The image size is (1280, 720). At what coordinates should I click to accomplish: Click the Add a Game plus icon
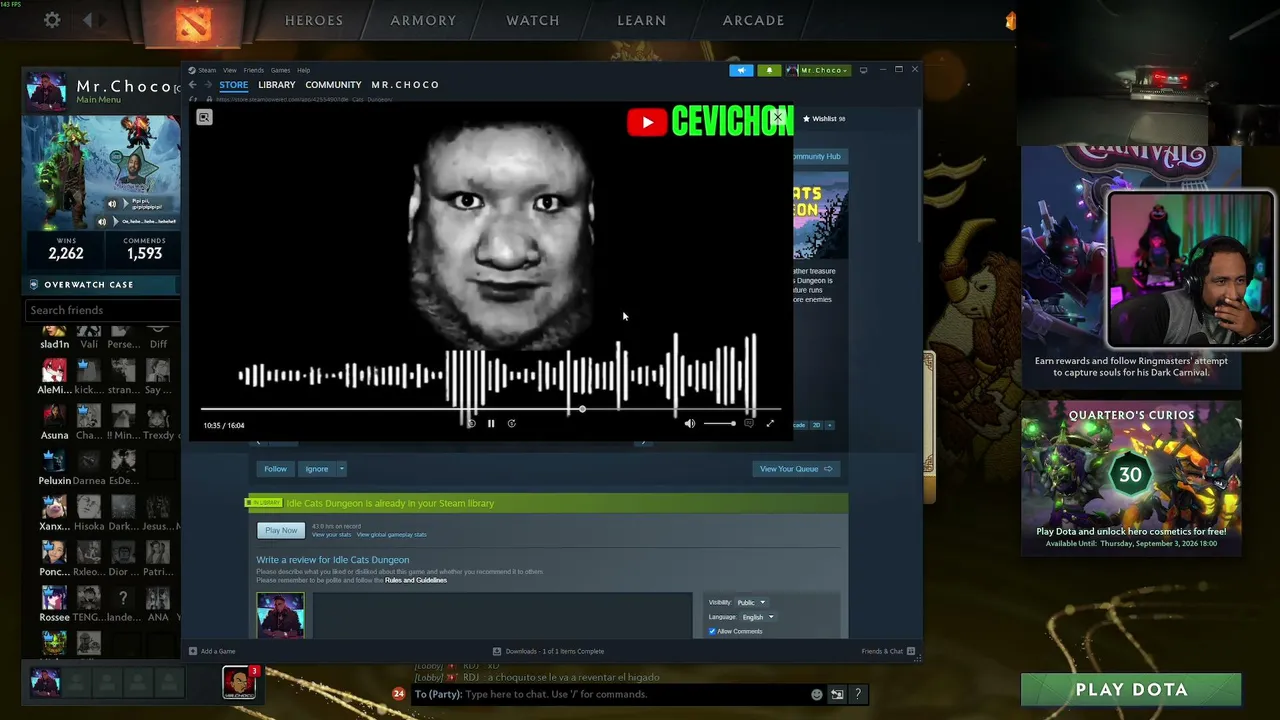193,651
